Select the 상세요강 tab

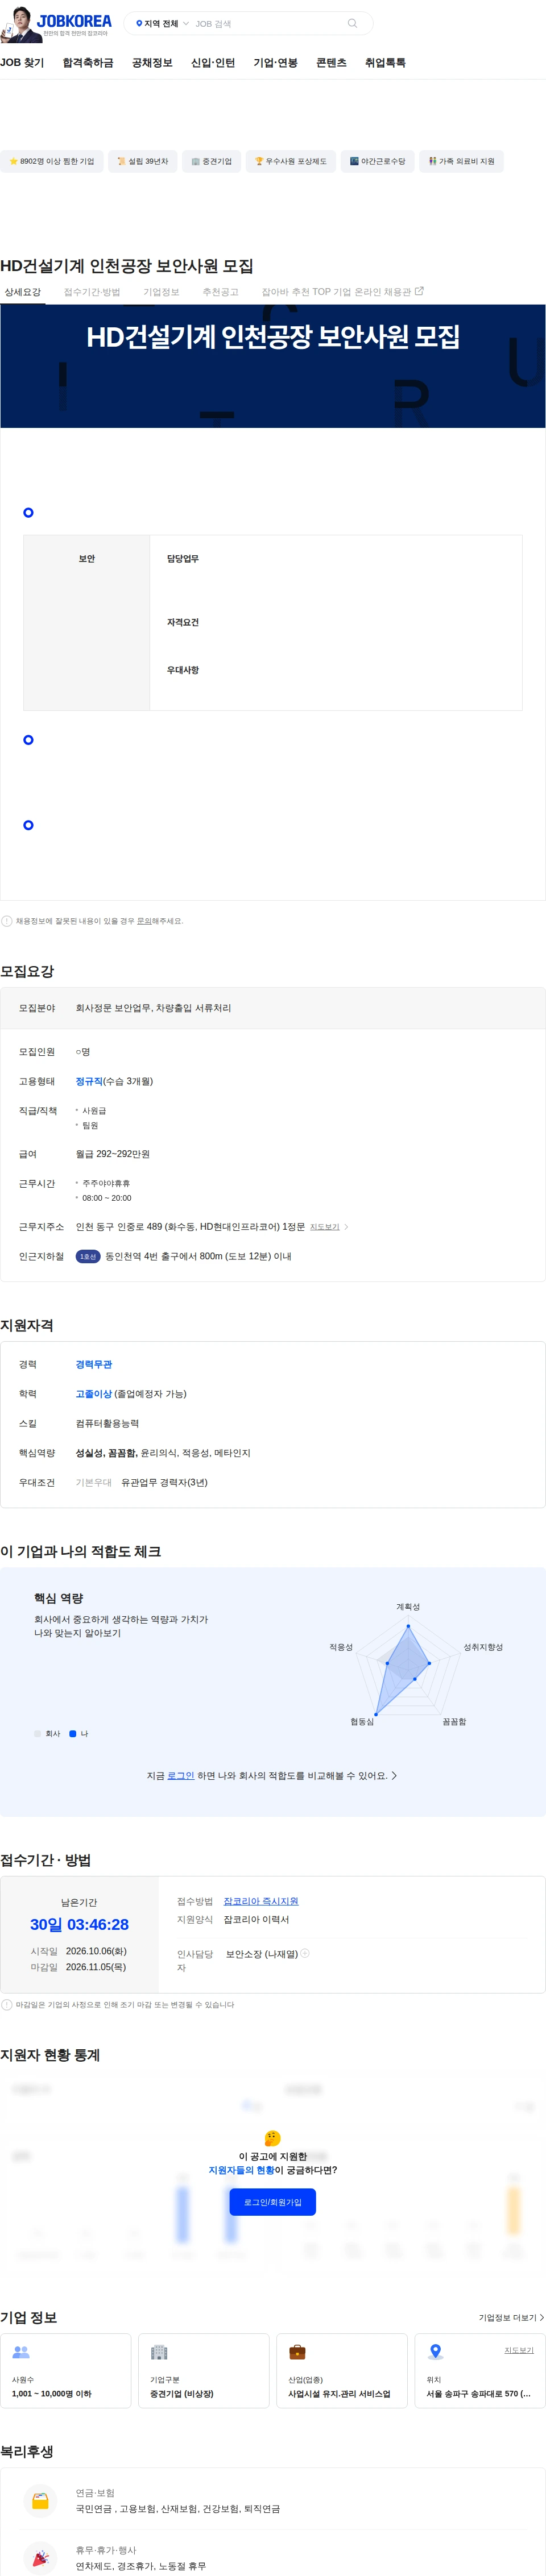click(22, 292)
